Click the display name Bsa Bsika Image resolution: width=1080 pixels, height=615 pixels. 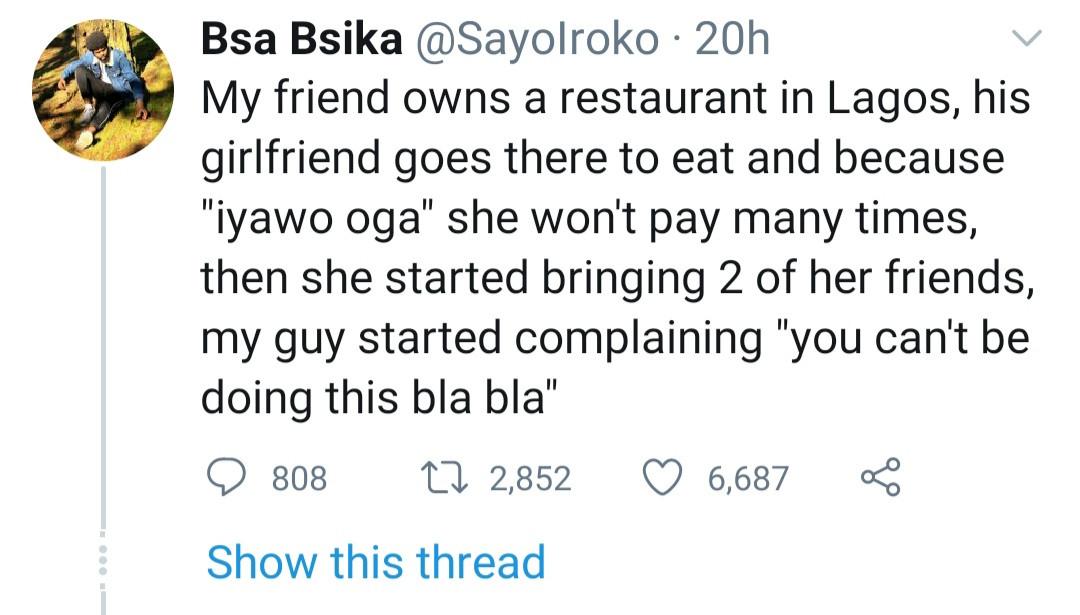[x=301, y=40]
